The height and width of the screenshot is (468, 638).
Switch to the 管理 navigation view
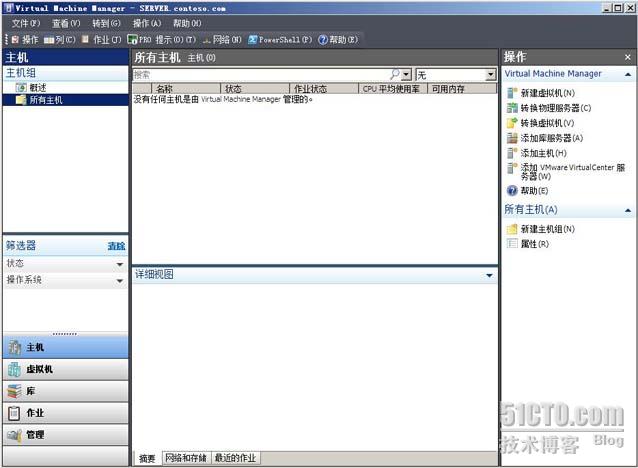(65, 435)
